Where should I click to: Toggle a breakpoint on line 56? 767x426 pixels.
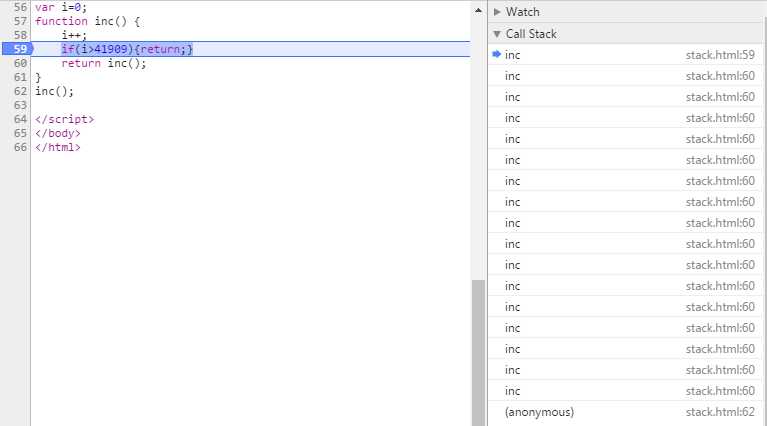pos(20,7)
